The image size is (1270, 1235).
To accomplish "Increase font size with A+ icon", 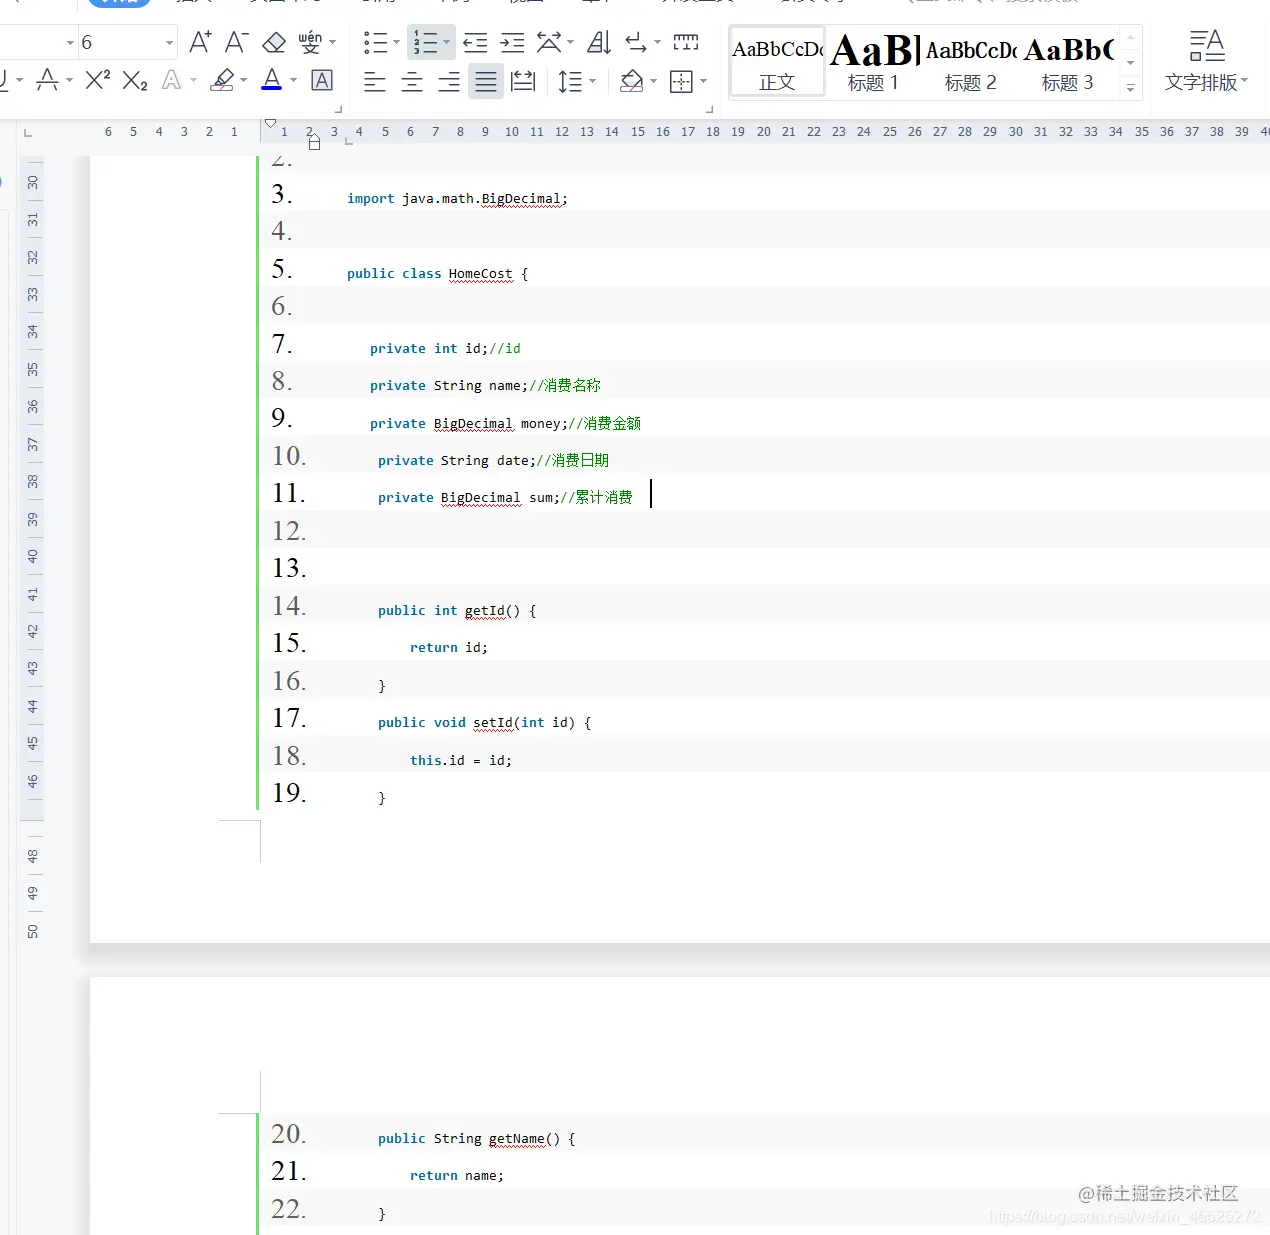I will 200,42.
